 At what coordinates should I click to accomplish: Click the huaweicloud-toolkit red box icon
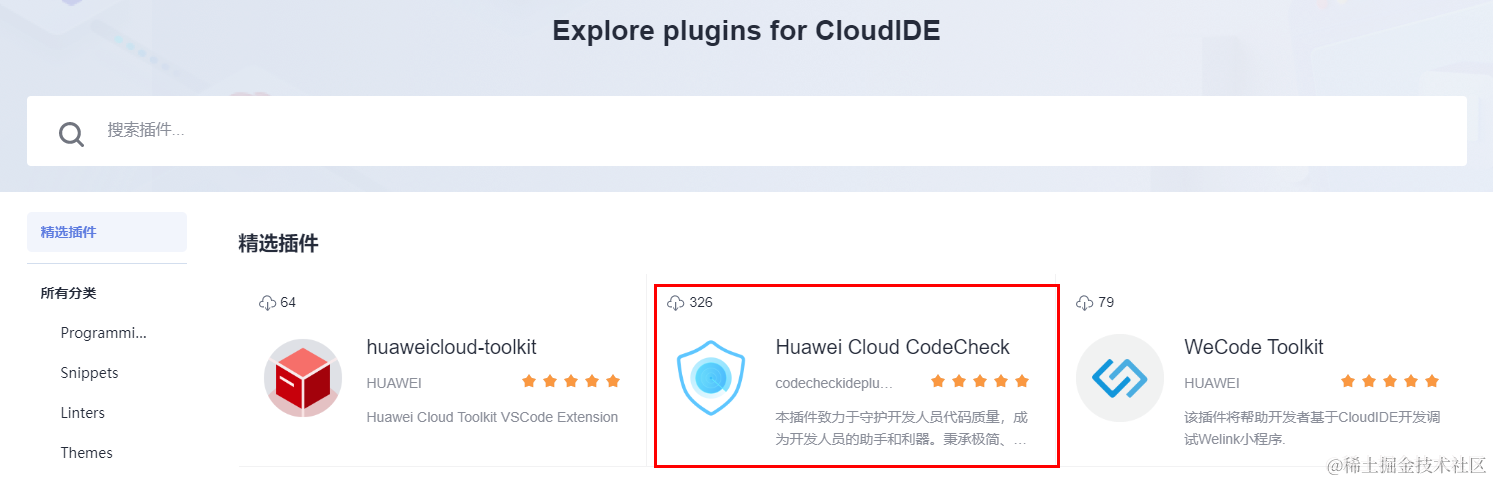pos(302,378)
